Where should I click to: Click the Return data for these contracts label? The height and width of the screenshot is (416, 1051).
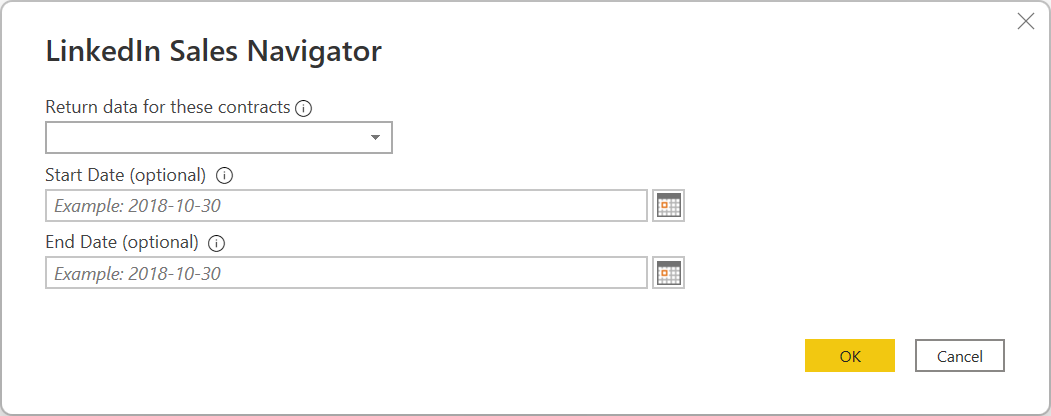tap(168, 107)
